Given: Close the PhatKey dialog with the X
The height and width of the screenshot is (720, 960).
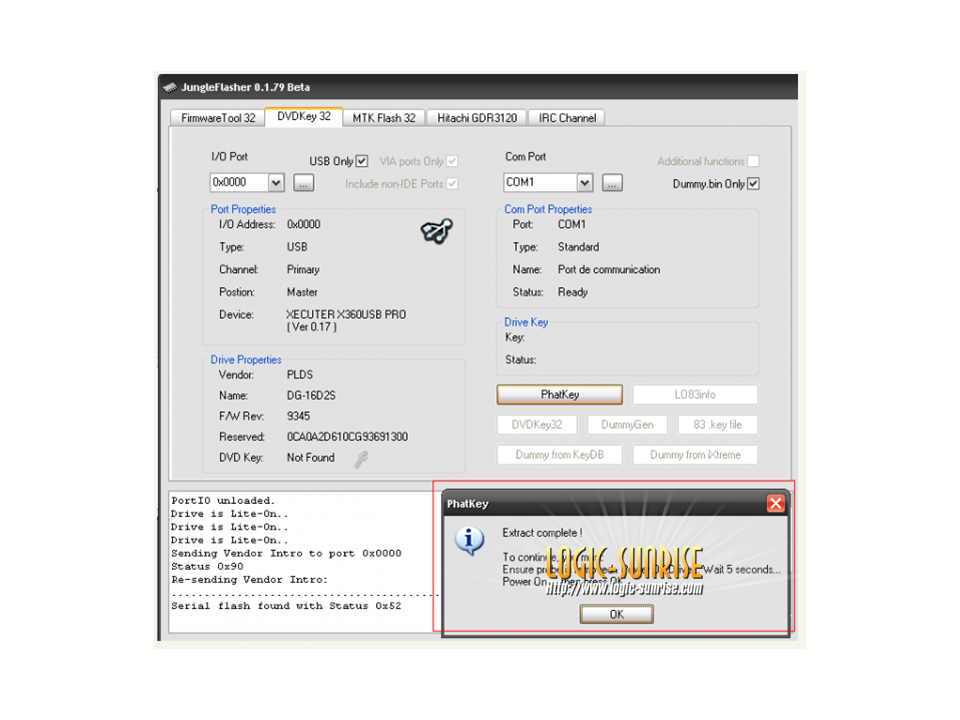Looking at the screenshot, I should tap(776, 503).
